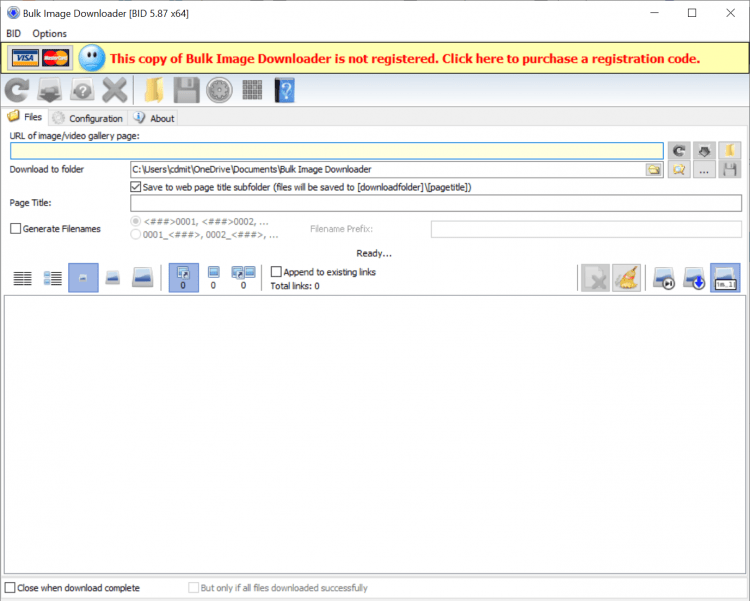The height and width of the screenshot is (601, 750).
Task: Open the BID menu
Action: pyautogui.click(x=13, y=33)
